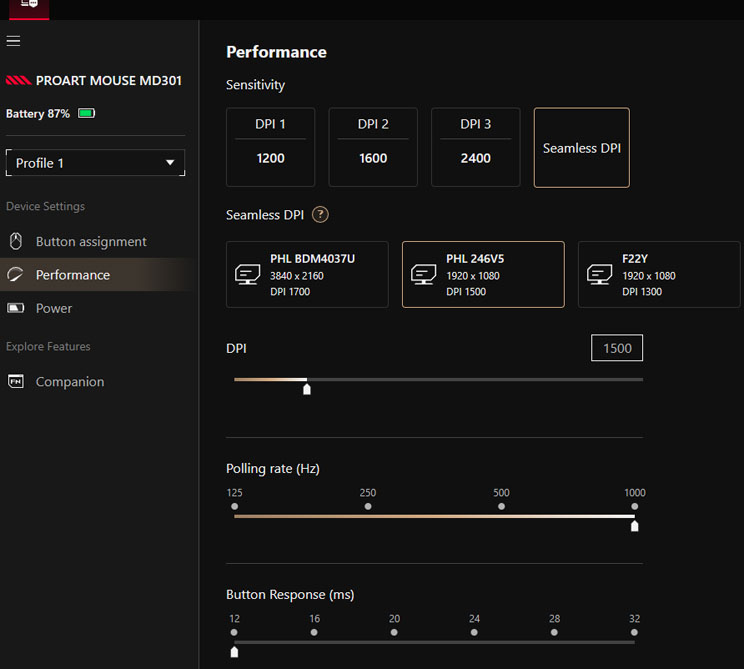Click the monitor icon in PHL BDM4037U card

(247, 274)
